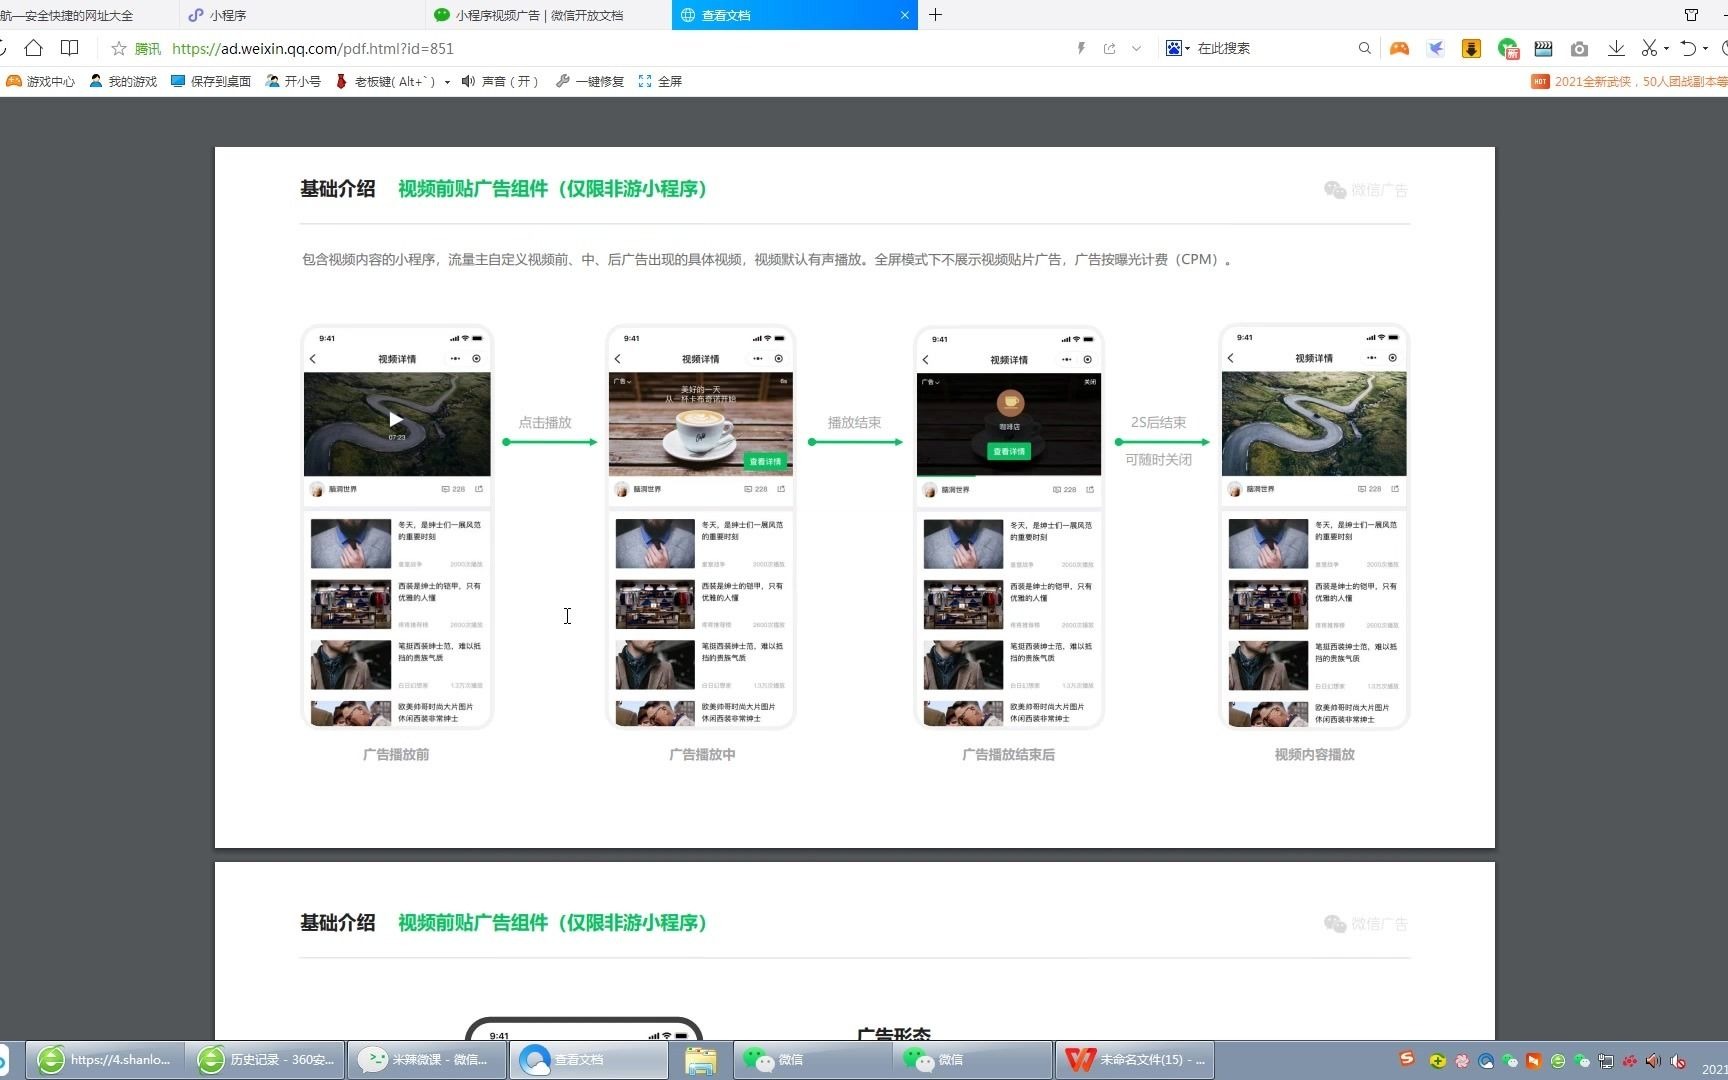Switch to 小程序视频广告 微信开放文档 tab
This screenshot has width=1728, height=1080.
549,15
